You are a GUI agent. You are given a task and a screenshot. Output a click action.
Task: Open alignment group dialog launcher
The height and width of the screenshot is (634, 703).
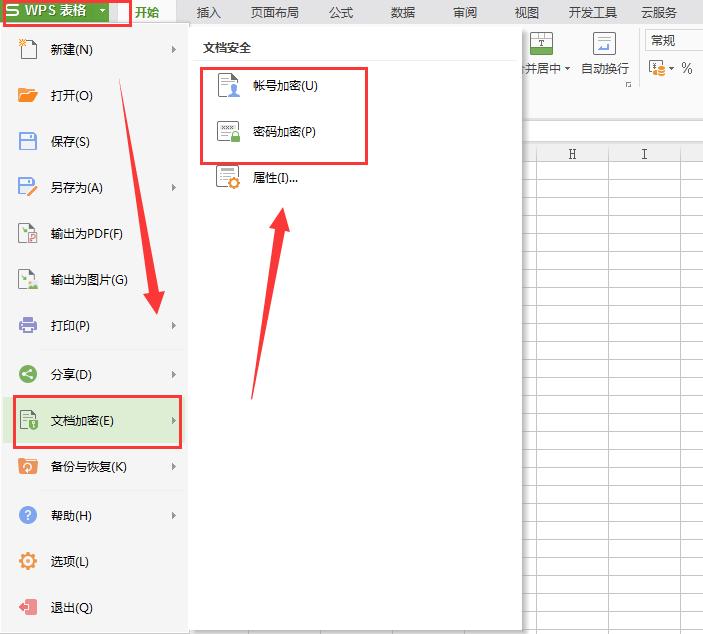coord(629,84)
